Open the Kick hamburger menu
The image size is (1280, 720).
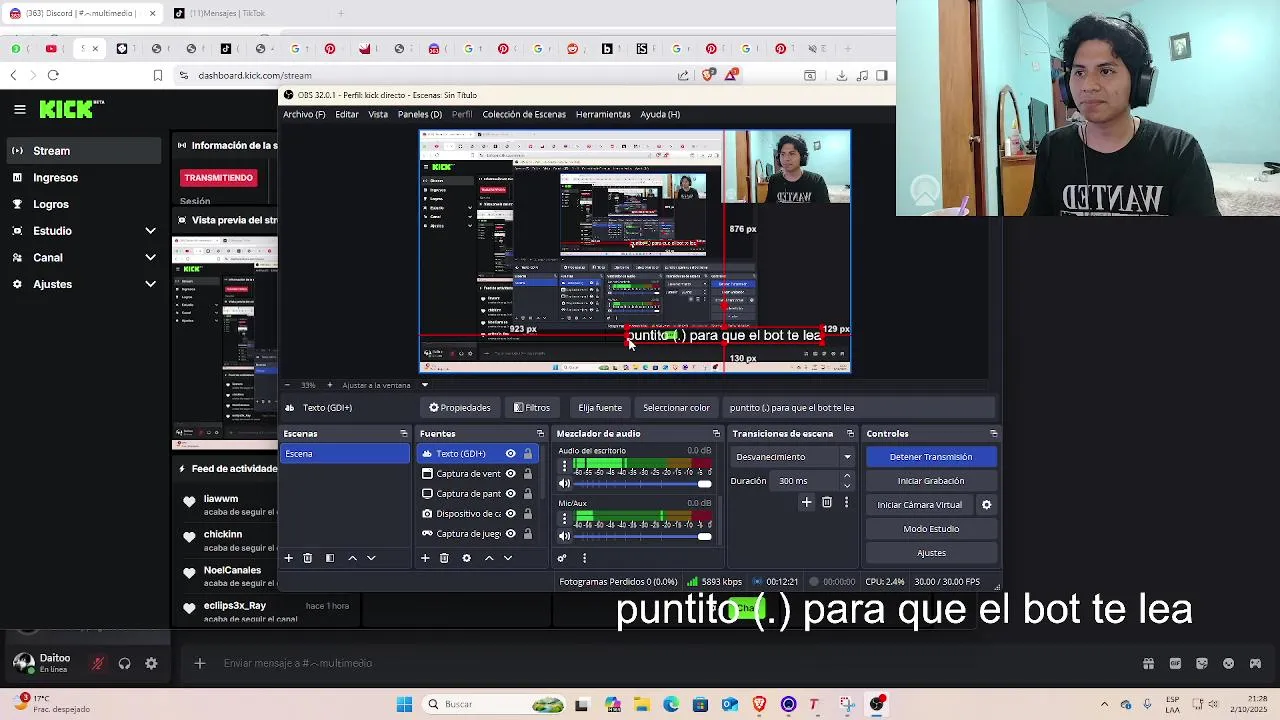tap(19, 109)
